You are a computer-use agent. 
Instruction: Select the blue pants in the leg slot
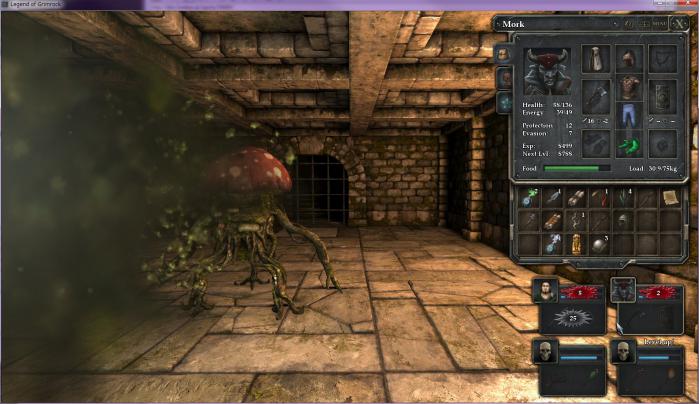point(629,115)
